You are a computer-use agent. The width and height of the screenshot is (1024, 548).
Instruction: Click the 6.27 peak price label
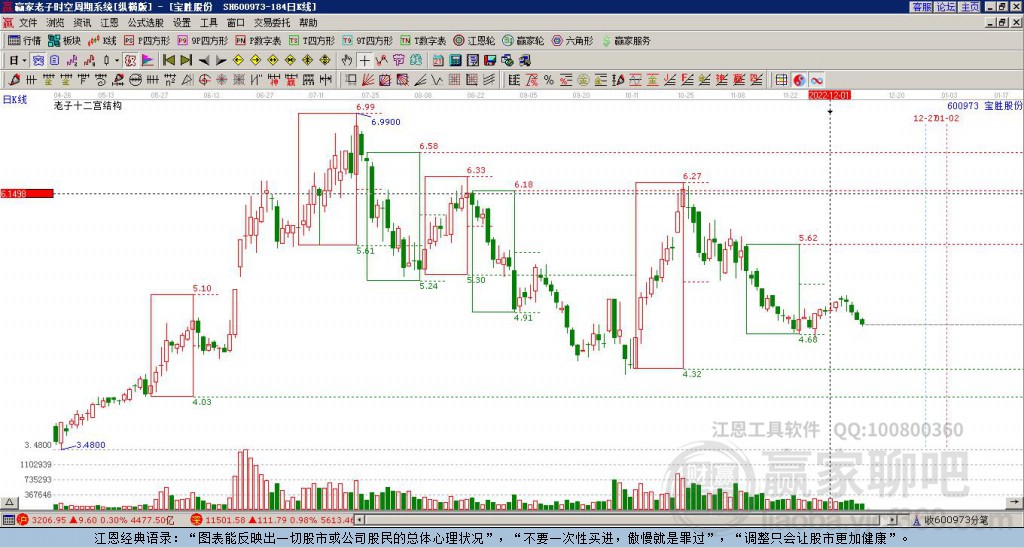pos(692,176)
